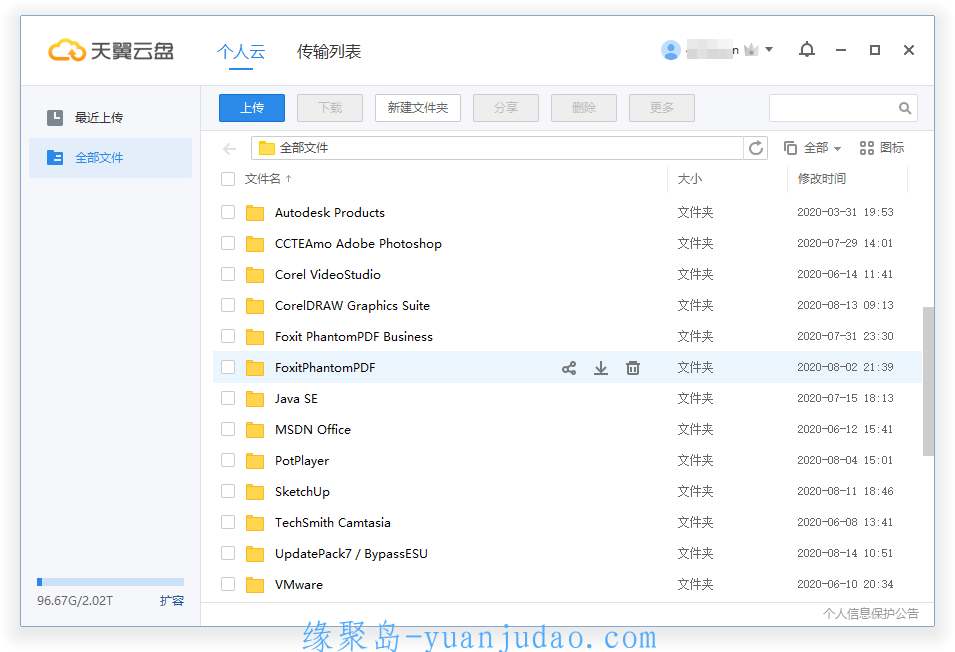Click the Corel VideoStudio folder icon
This screenshot has height=652, width=955.
pyautogui.click(x=255, y=275)
